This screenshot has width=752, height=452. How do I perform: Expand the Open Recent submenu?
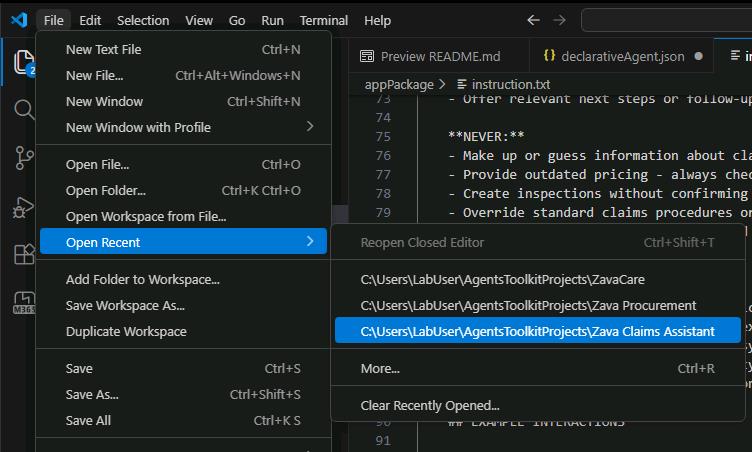click(183, 241)
